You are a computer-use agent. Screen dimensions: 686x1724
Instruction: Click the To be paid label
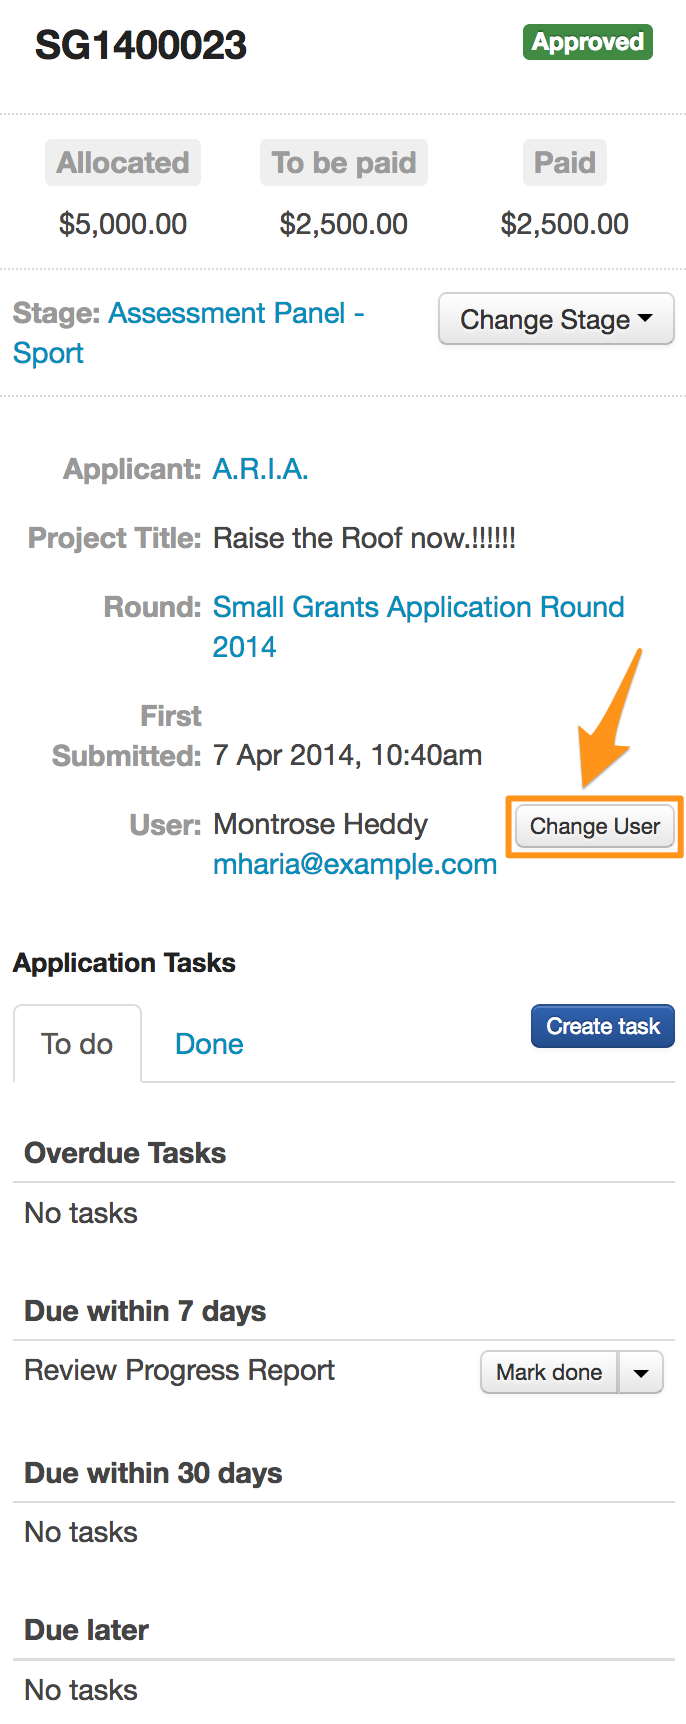(x=343, y=163)
